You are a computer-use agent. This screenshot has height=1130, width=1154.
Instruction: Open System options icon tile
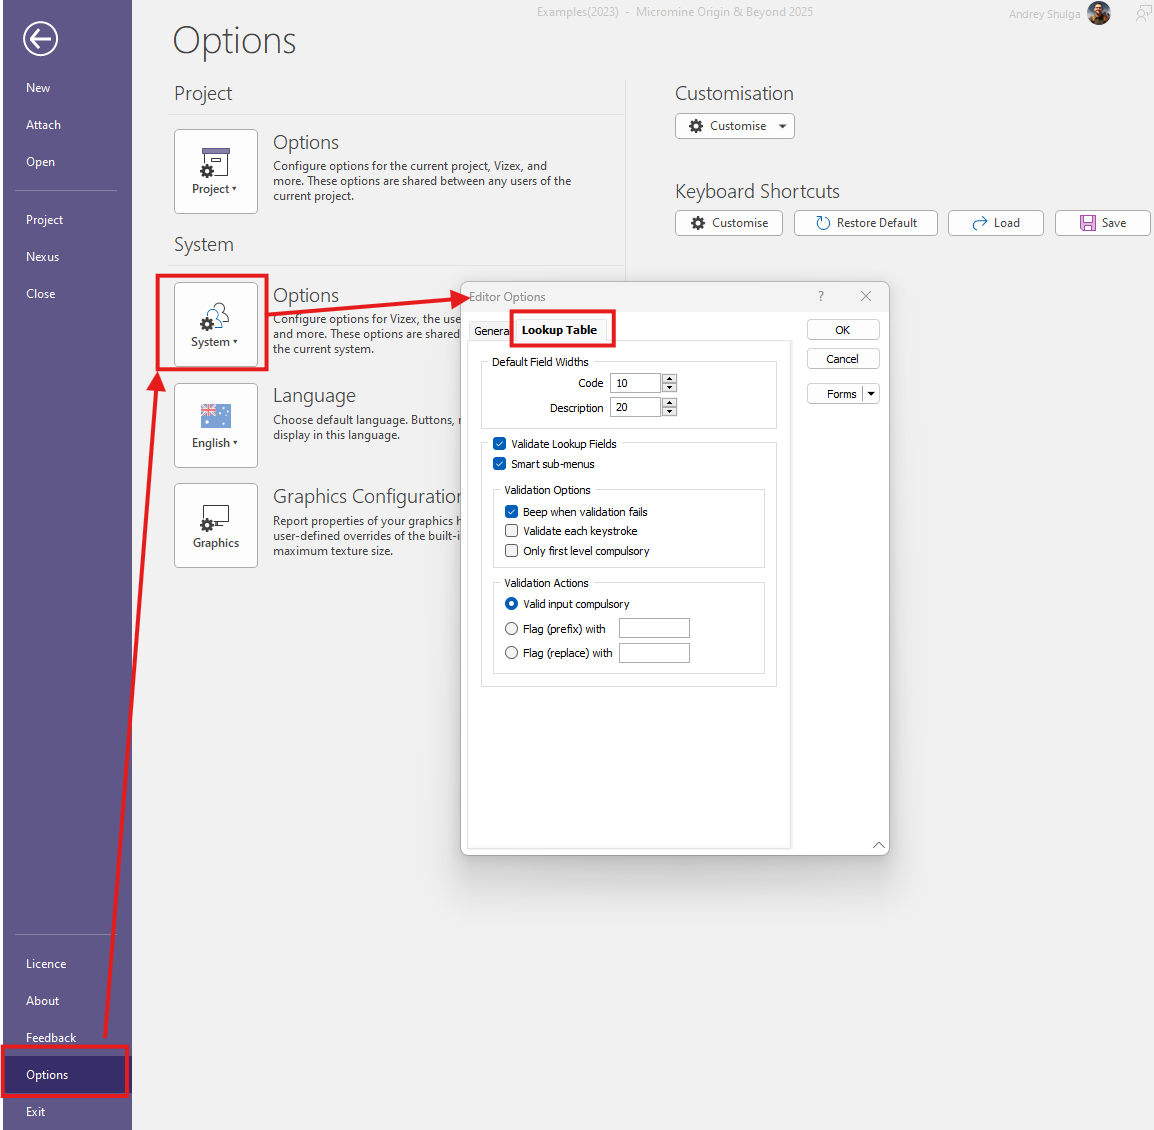click(x=215, y=324)
